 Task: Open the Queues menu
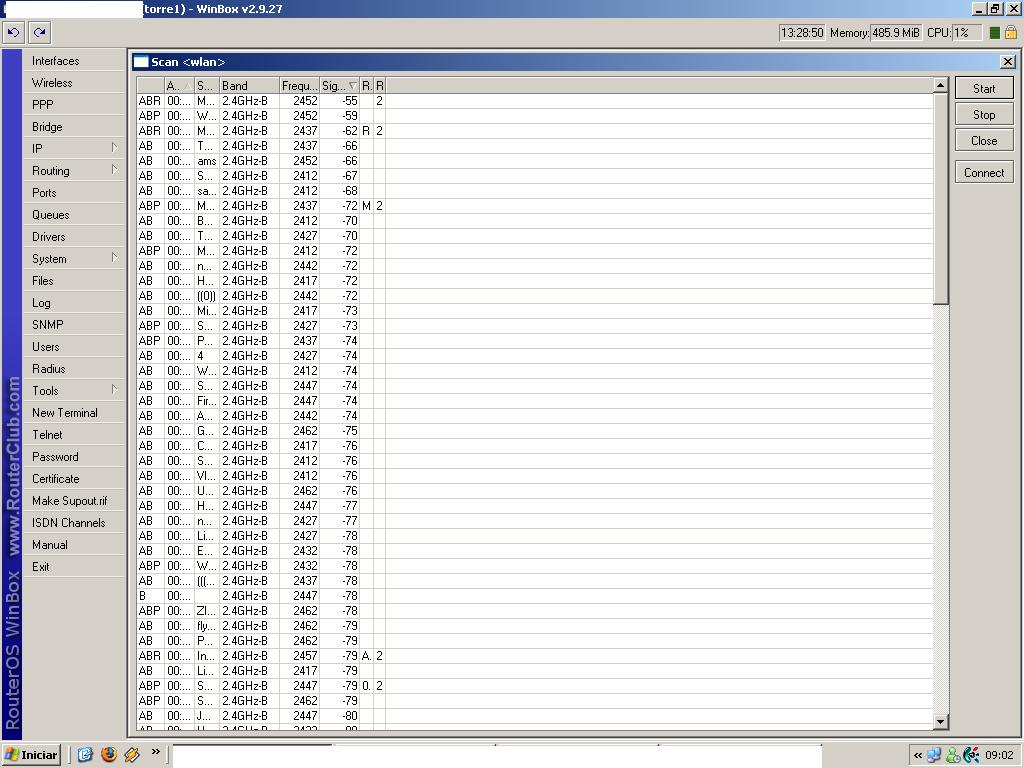pos(74,215)
